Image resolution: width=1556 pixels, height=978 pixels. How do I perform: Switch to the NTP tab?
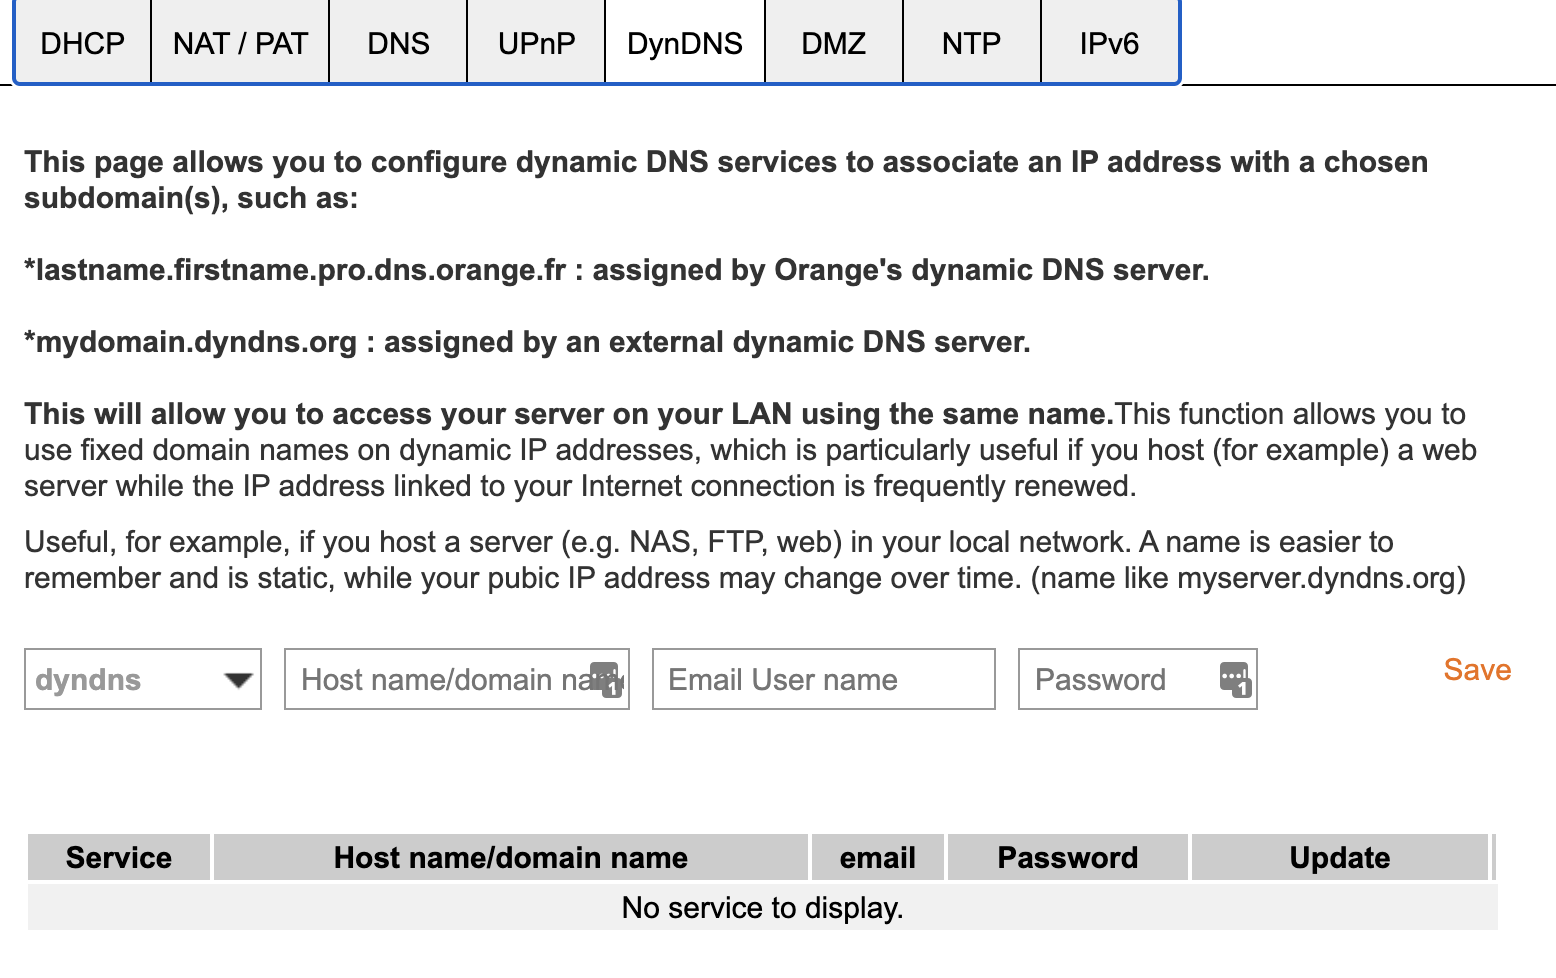coord(972,44)
